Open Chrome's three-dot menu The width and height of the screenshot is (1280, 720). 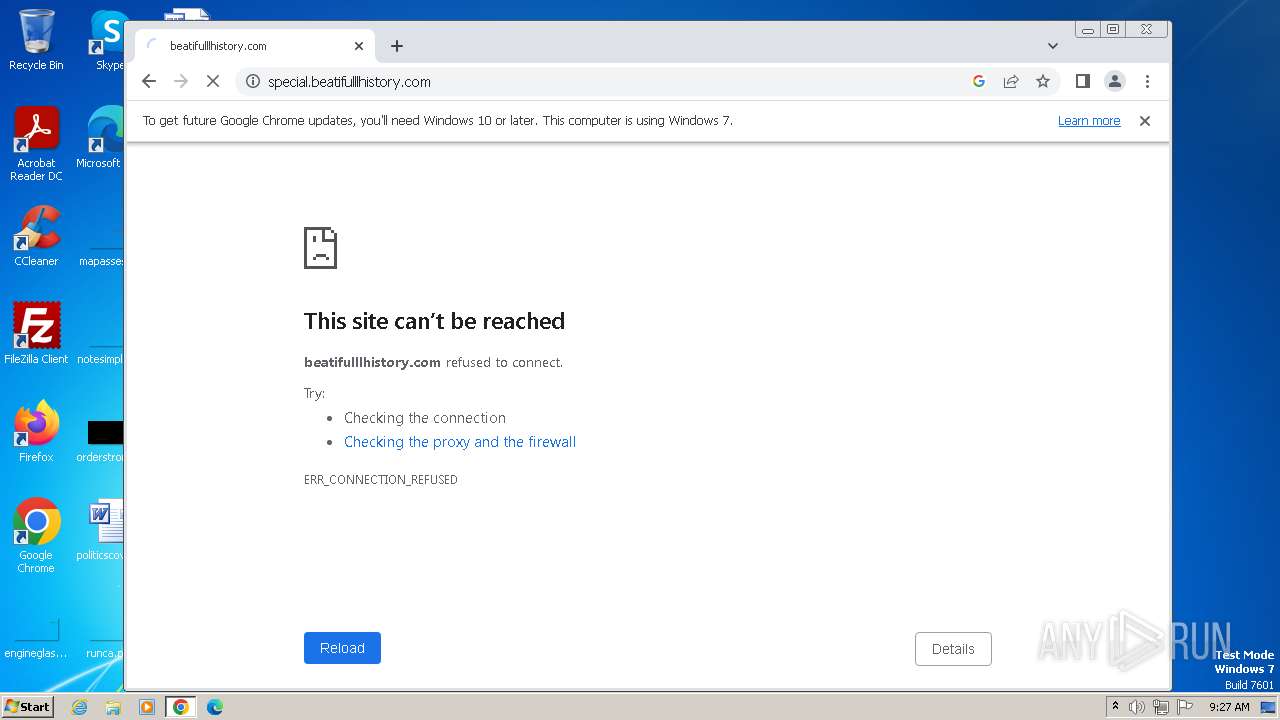1147,82
